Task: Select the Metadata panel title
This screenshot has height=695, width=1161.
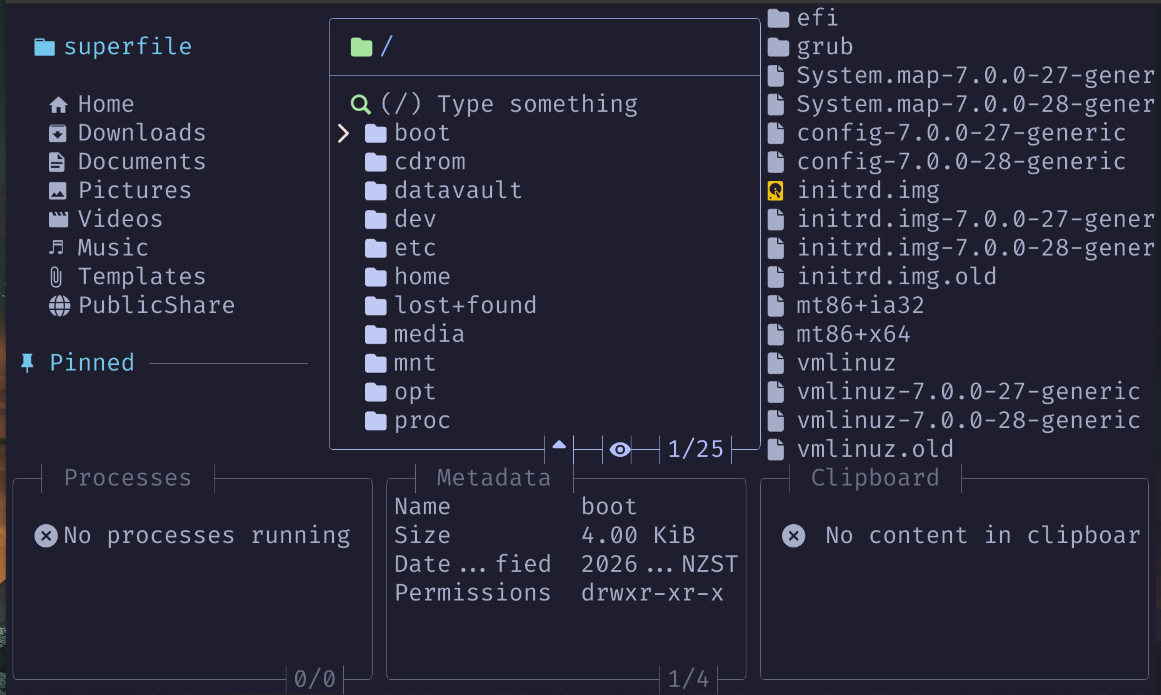Action: pos(494,478)
